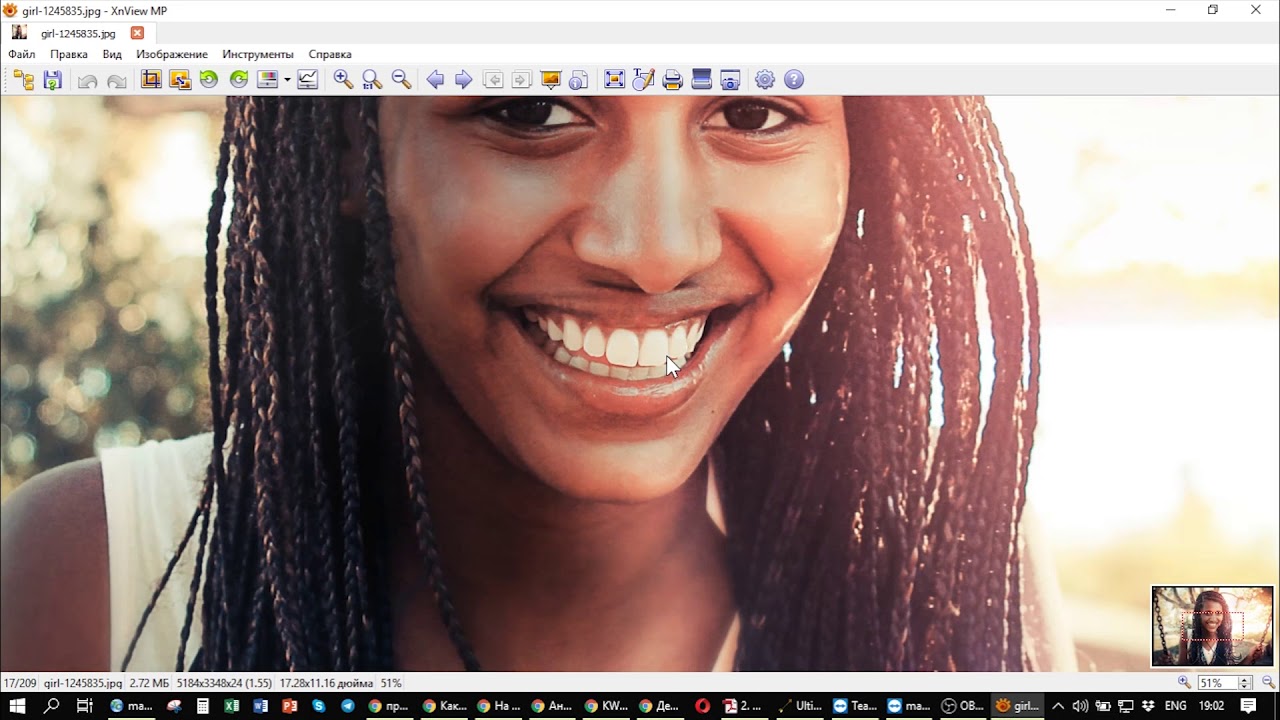Click the Zoom in magnifier
The image size is (1280, 720).
(343, 80)
